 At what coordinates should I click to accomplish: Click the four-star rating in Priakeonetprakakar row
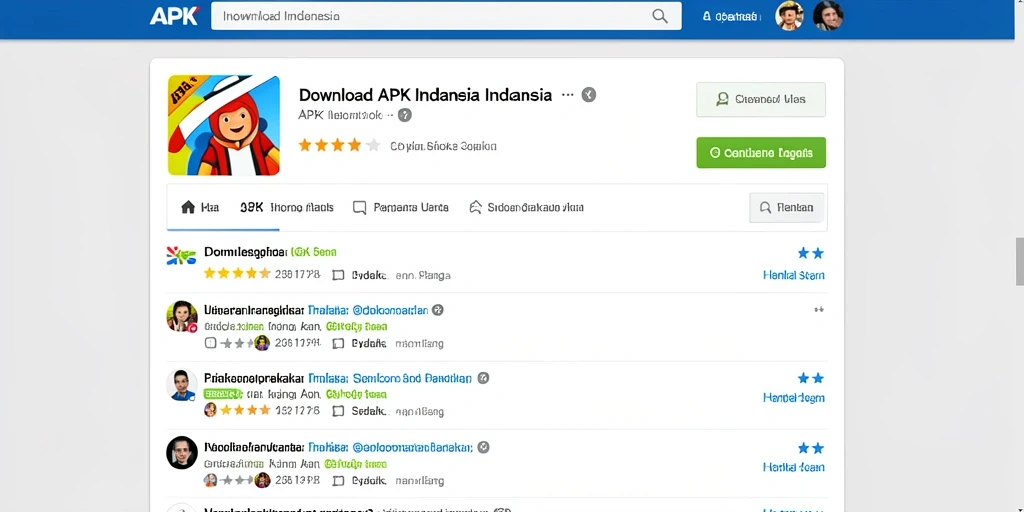245,410
